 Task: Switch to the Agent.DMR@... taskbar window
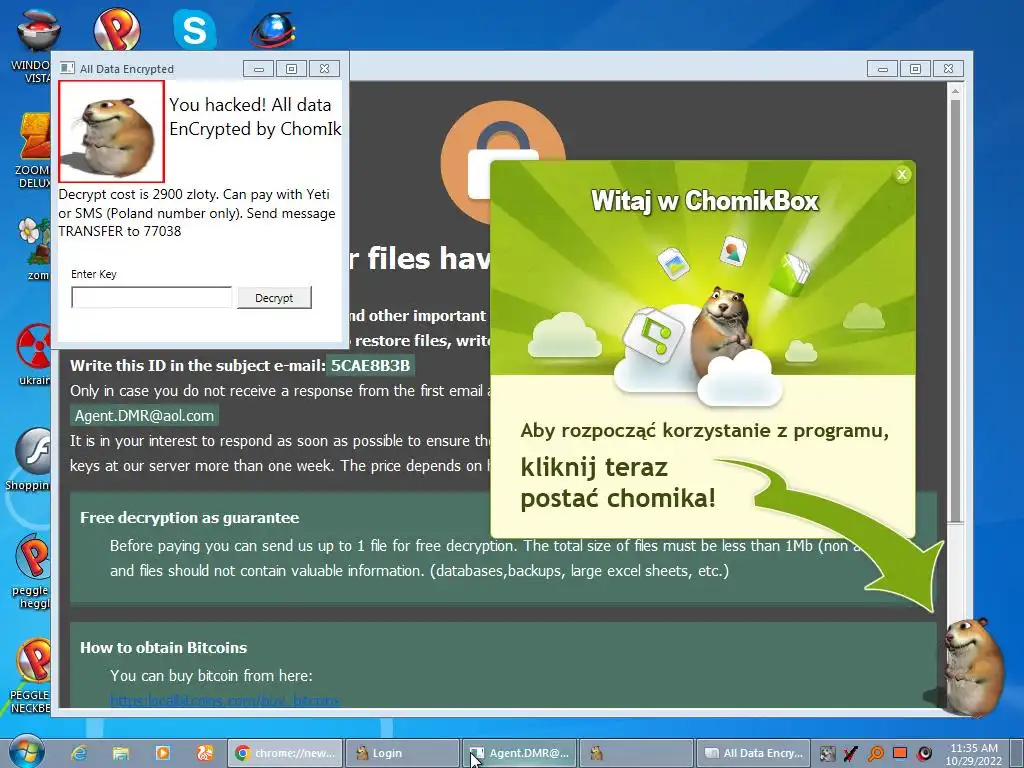pyautogui.click(x=519, y=753)
